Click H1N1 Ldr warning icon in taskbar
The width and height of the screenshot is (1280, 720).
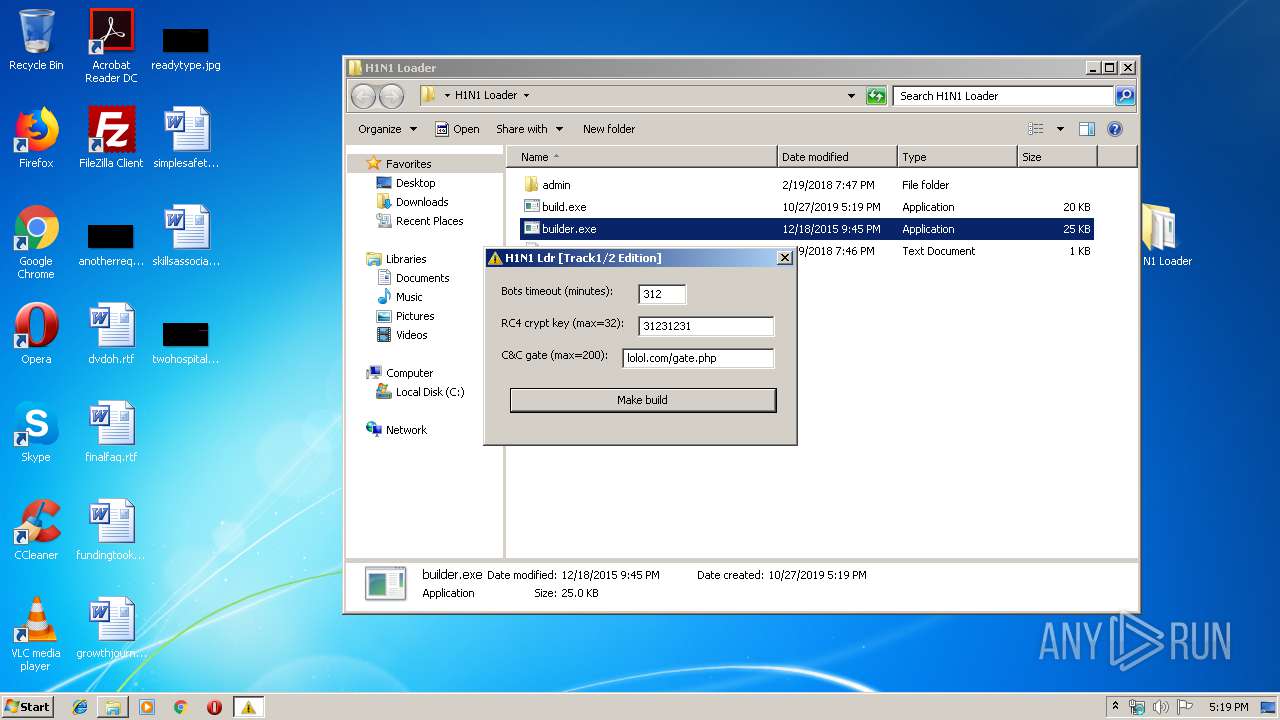[x=248, y=707]
